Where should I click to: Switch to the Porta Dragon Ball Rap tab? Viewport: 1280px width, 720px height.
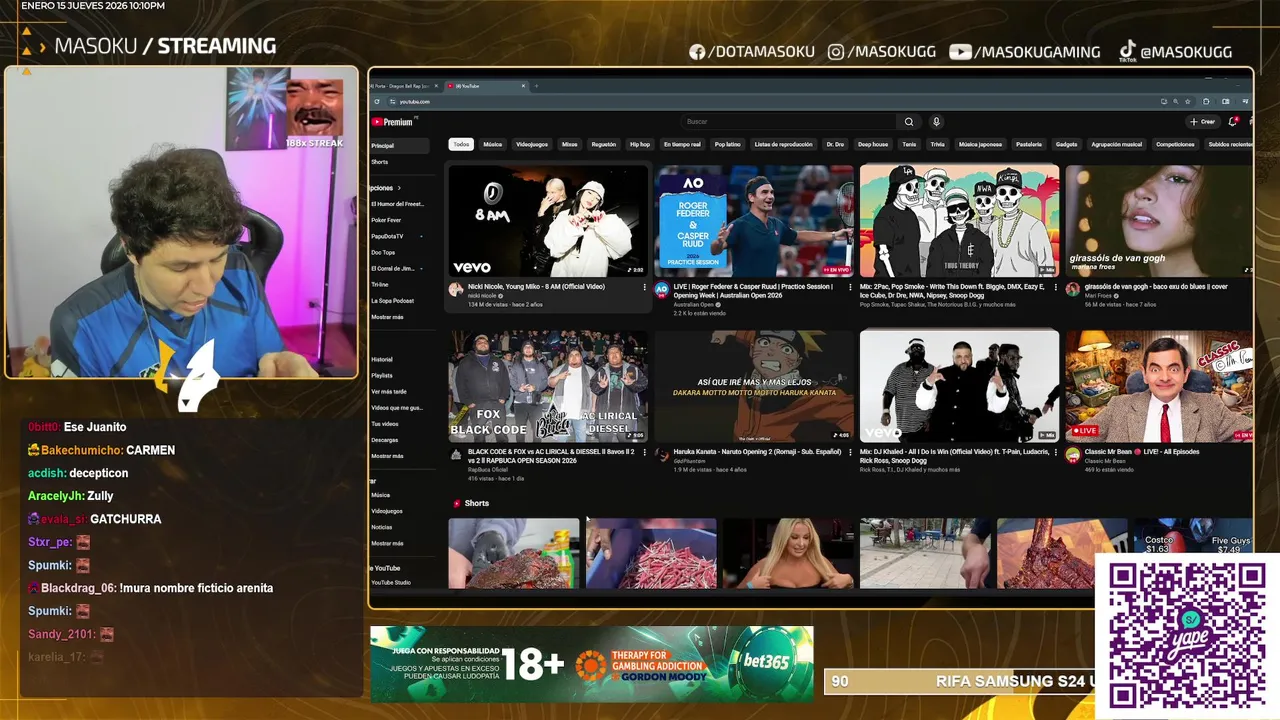click(x=403, y=86)
